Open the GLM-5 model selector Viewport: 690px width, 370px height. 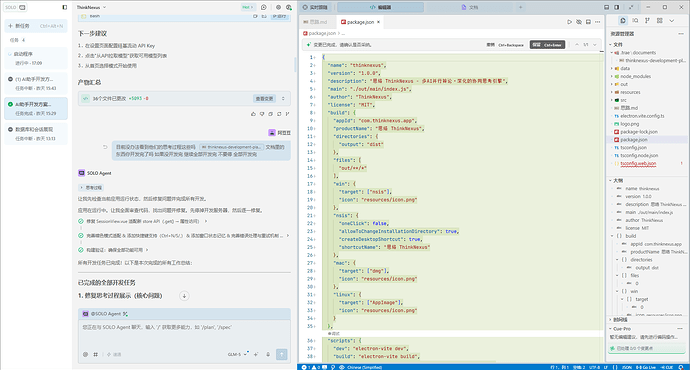[x=238, y=354]
